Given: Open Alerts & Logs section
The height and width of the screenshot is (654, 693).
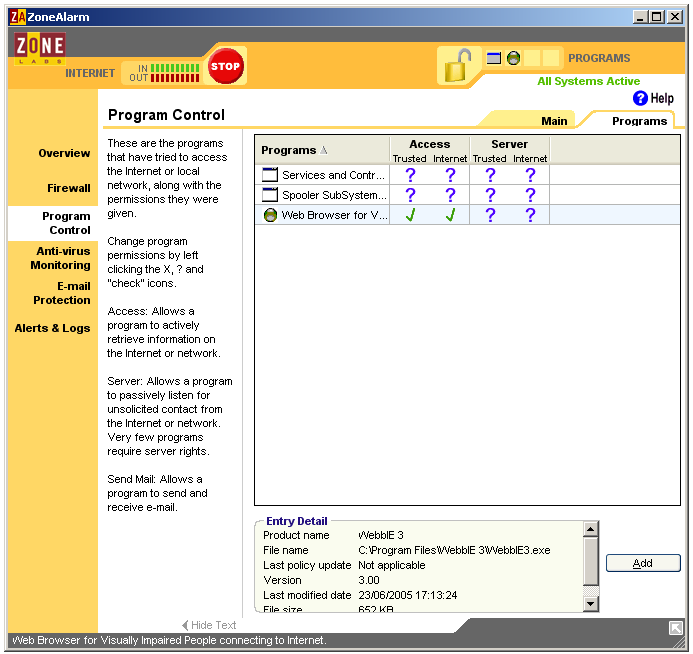Looking at the screenshot, I should point(52,328).
